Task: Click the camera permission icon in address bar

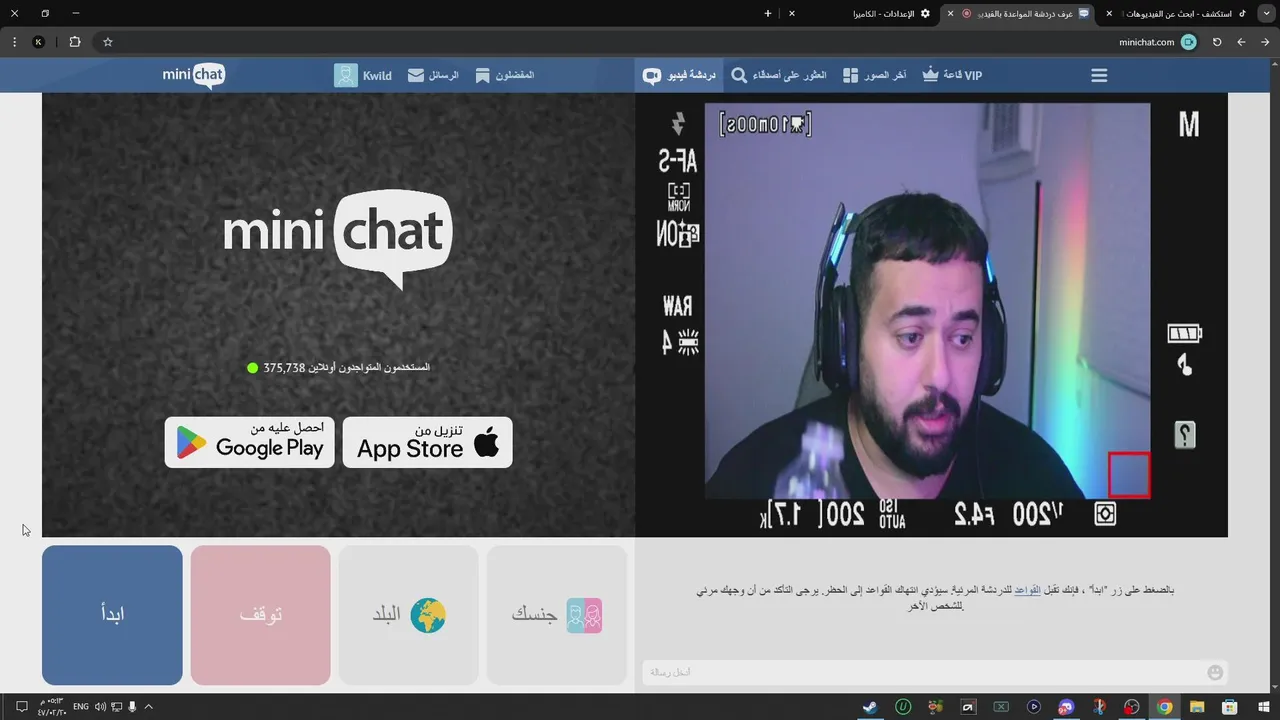Action: click(1188, 42)
